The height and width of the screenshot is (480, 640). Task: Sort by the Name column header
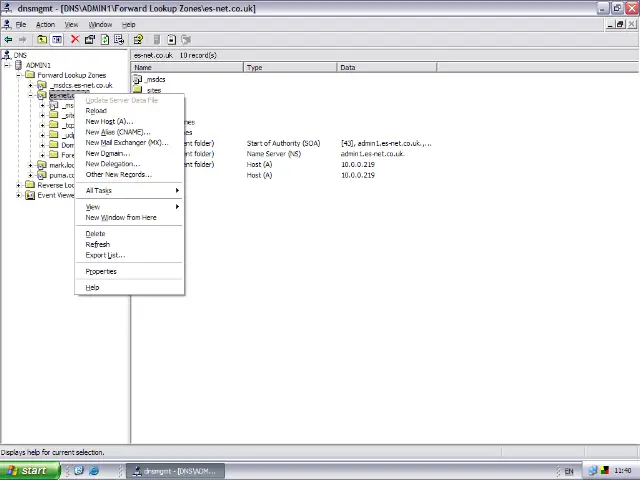[187, 67]
